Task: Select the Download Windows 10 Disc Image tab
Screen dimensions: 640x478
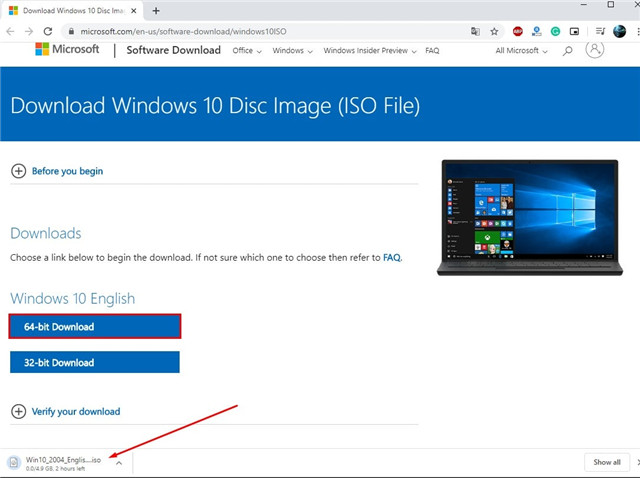Action: [72, 11]
